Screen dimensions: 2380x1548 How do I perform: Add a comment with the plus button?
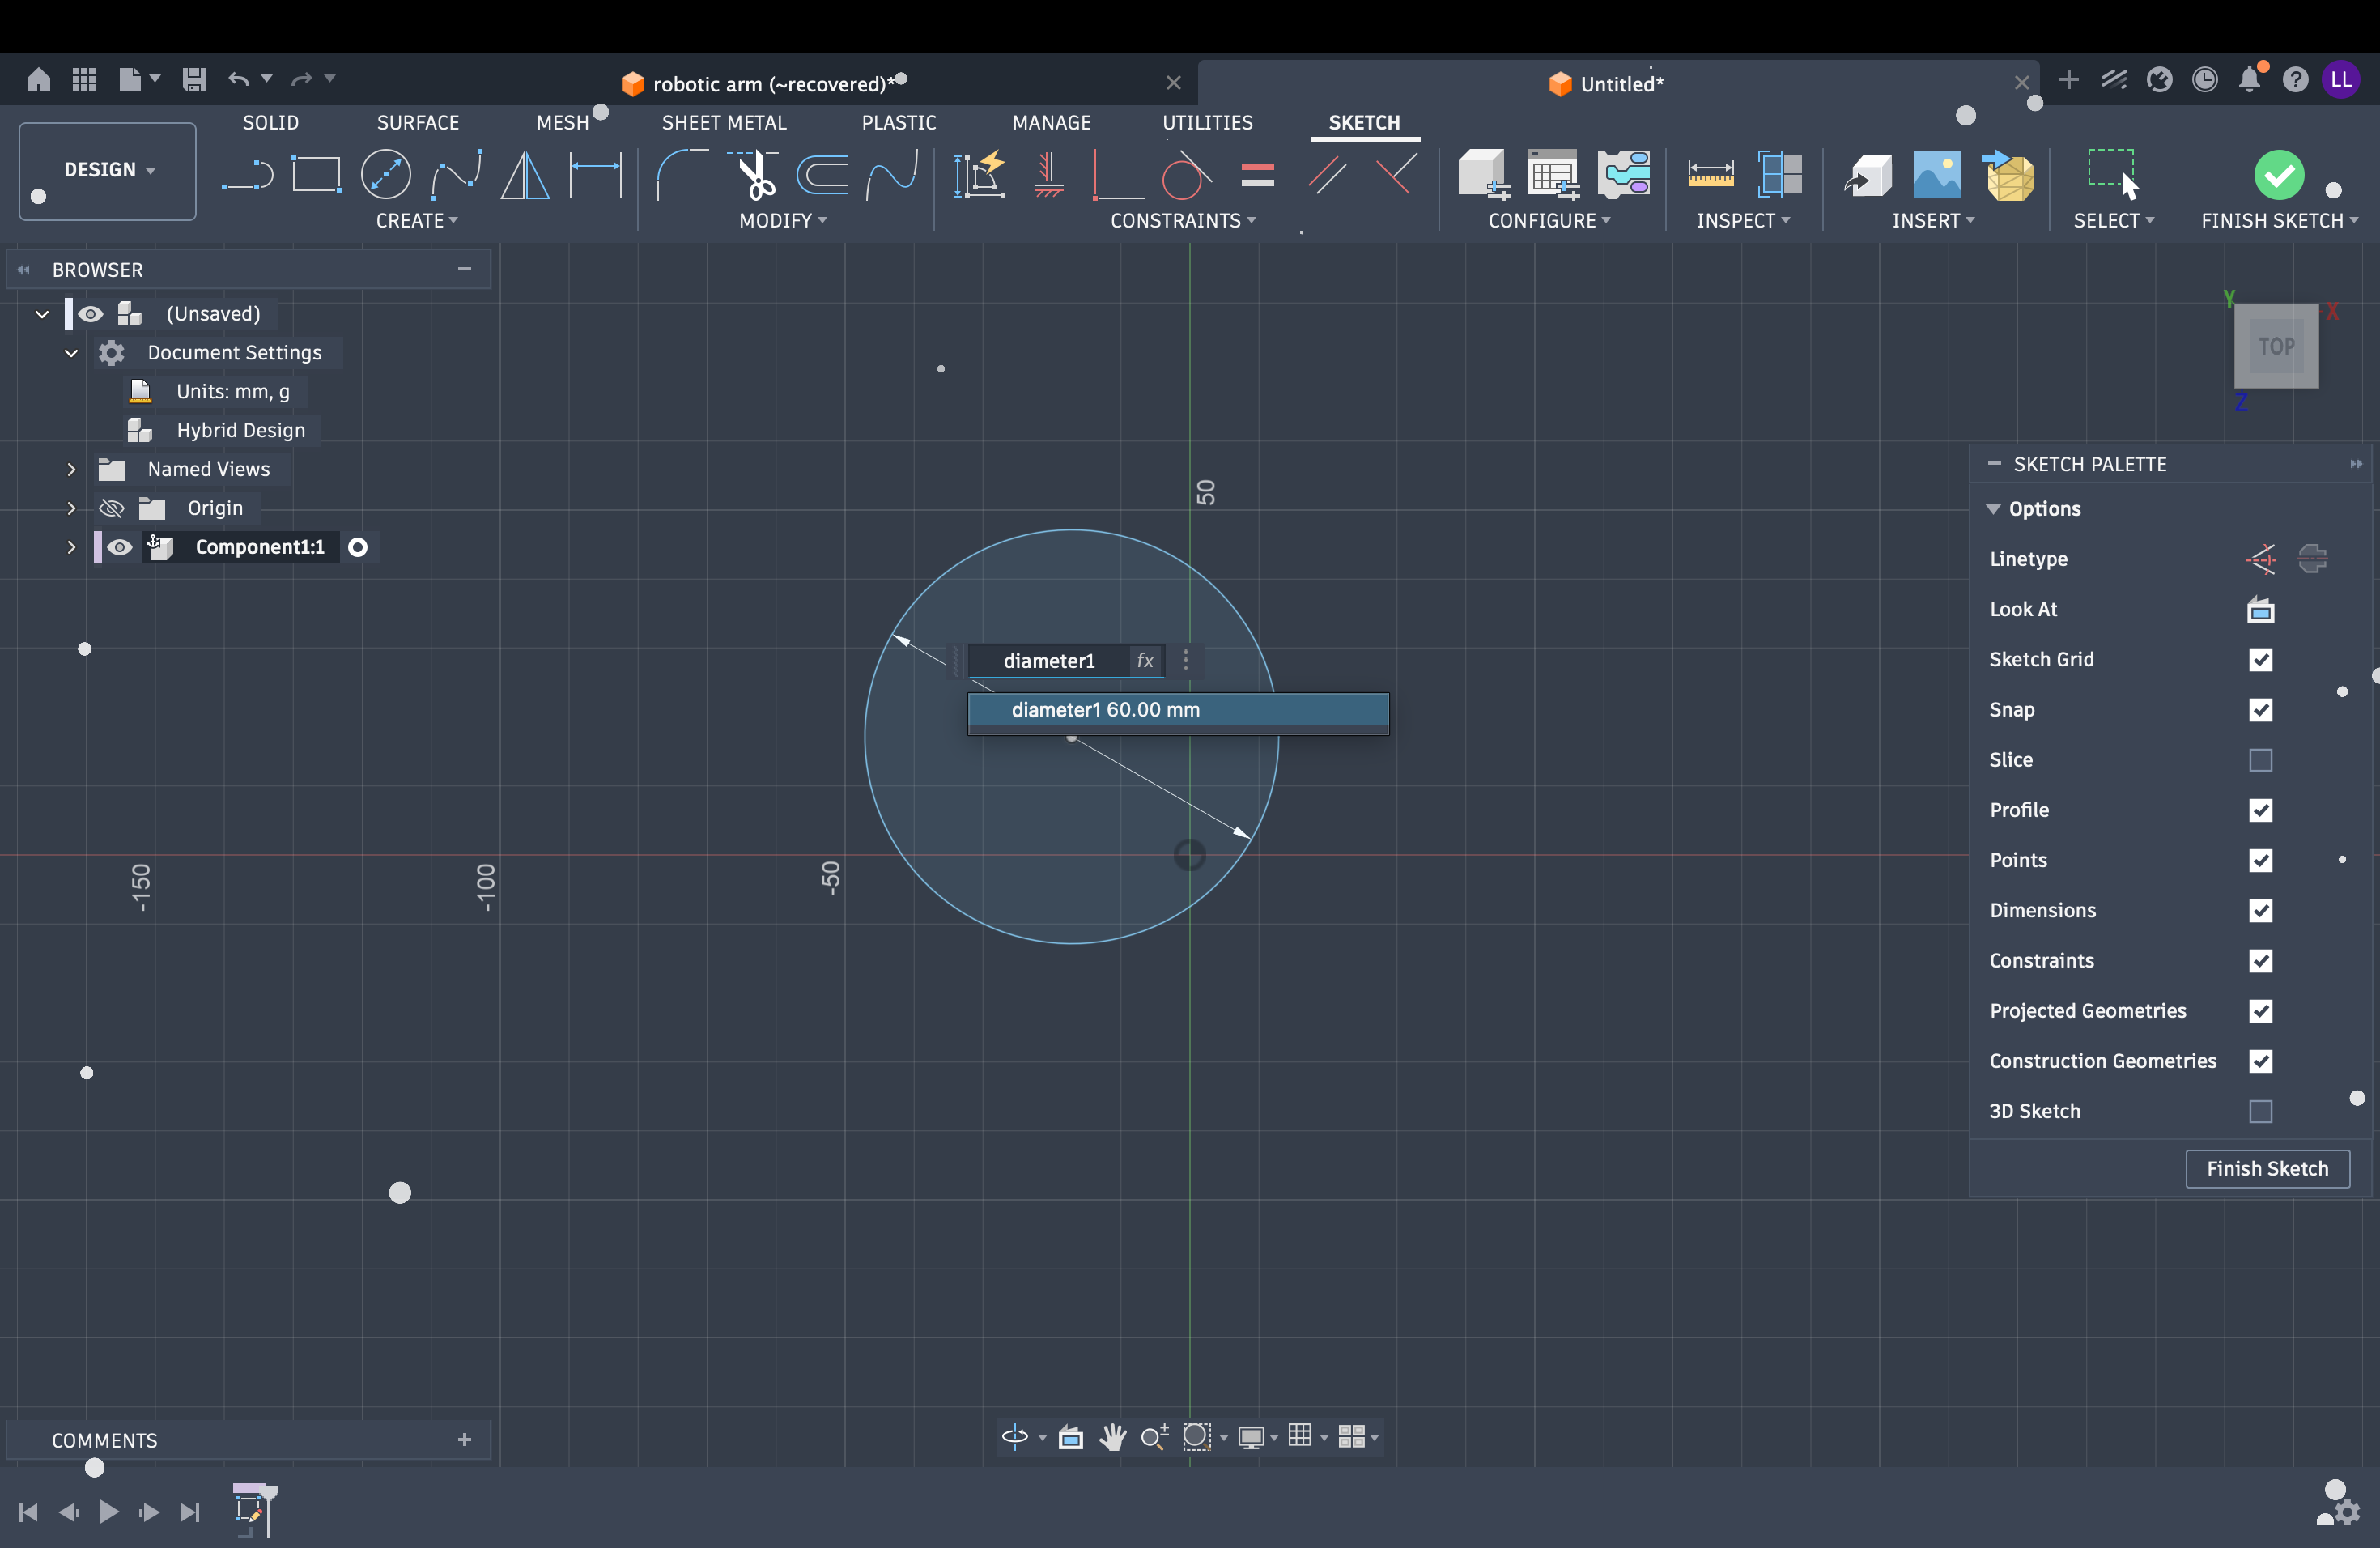(464, 1440)
